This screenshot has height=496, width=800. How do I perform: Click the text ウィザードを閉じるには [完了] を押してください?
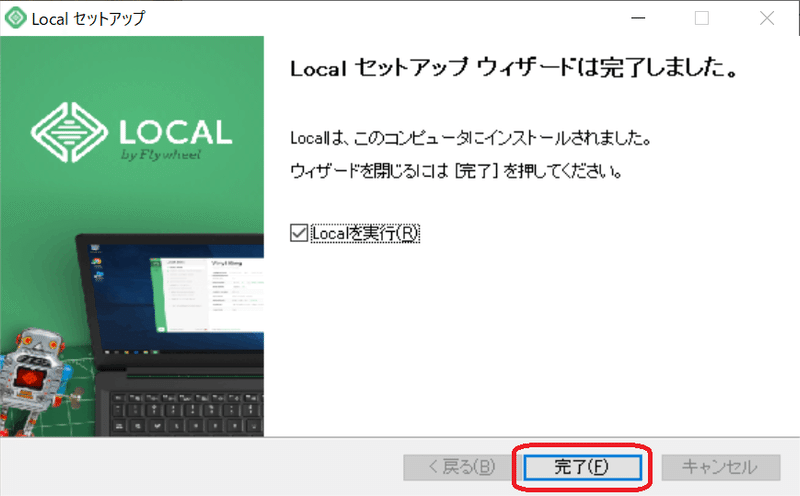coord(456,171)
